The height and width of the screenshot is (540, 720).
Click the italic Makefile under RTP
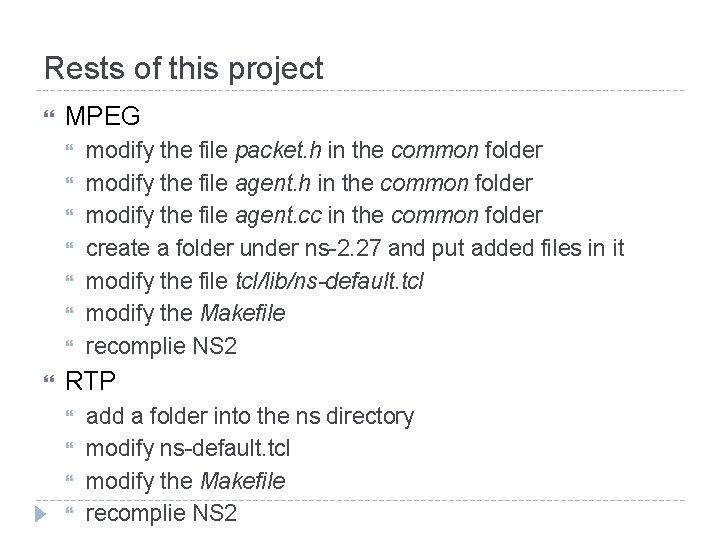pos(242,481)
